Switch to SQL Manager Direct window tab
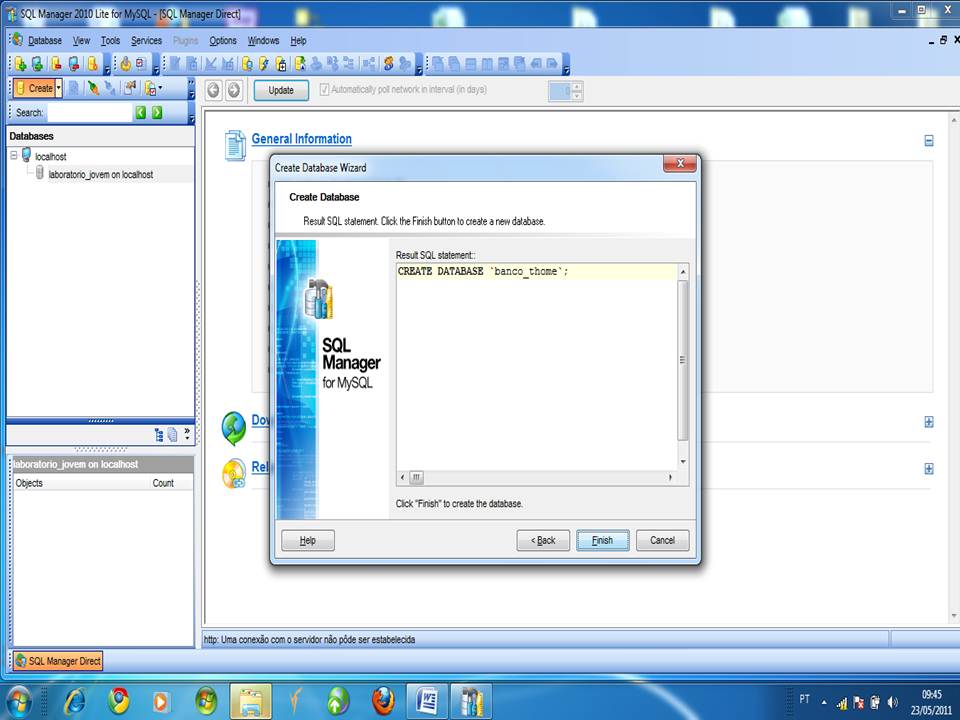The height and width of the screenshot is (720, 960). [58, 661]
